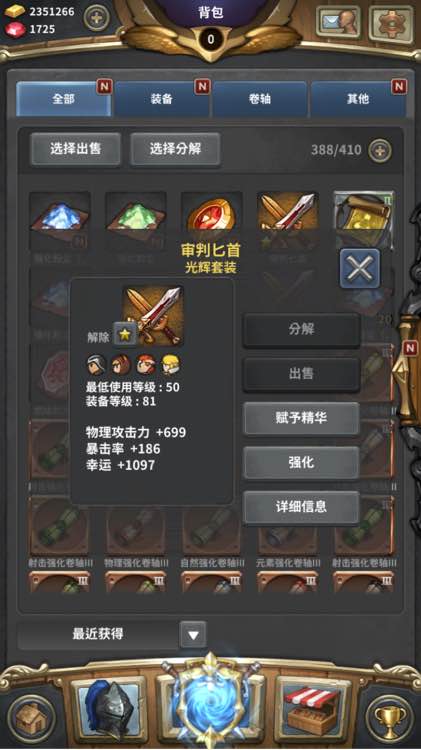
Task: Add currency with the plus icon beside gold
Action: pos(96,18)
